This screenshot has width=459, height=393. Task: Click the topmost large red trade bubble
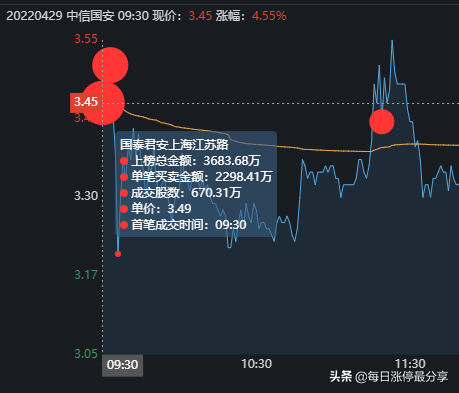coord(110,65)
